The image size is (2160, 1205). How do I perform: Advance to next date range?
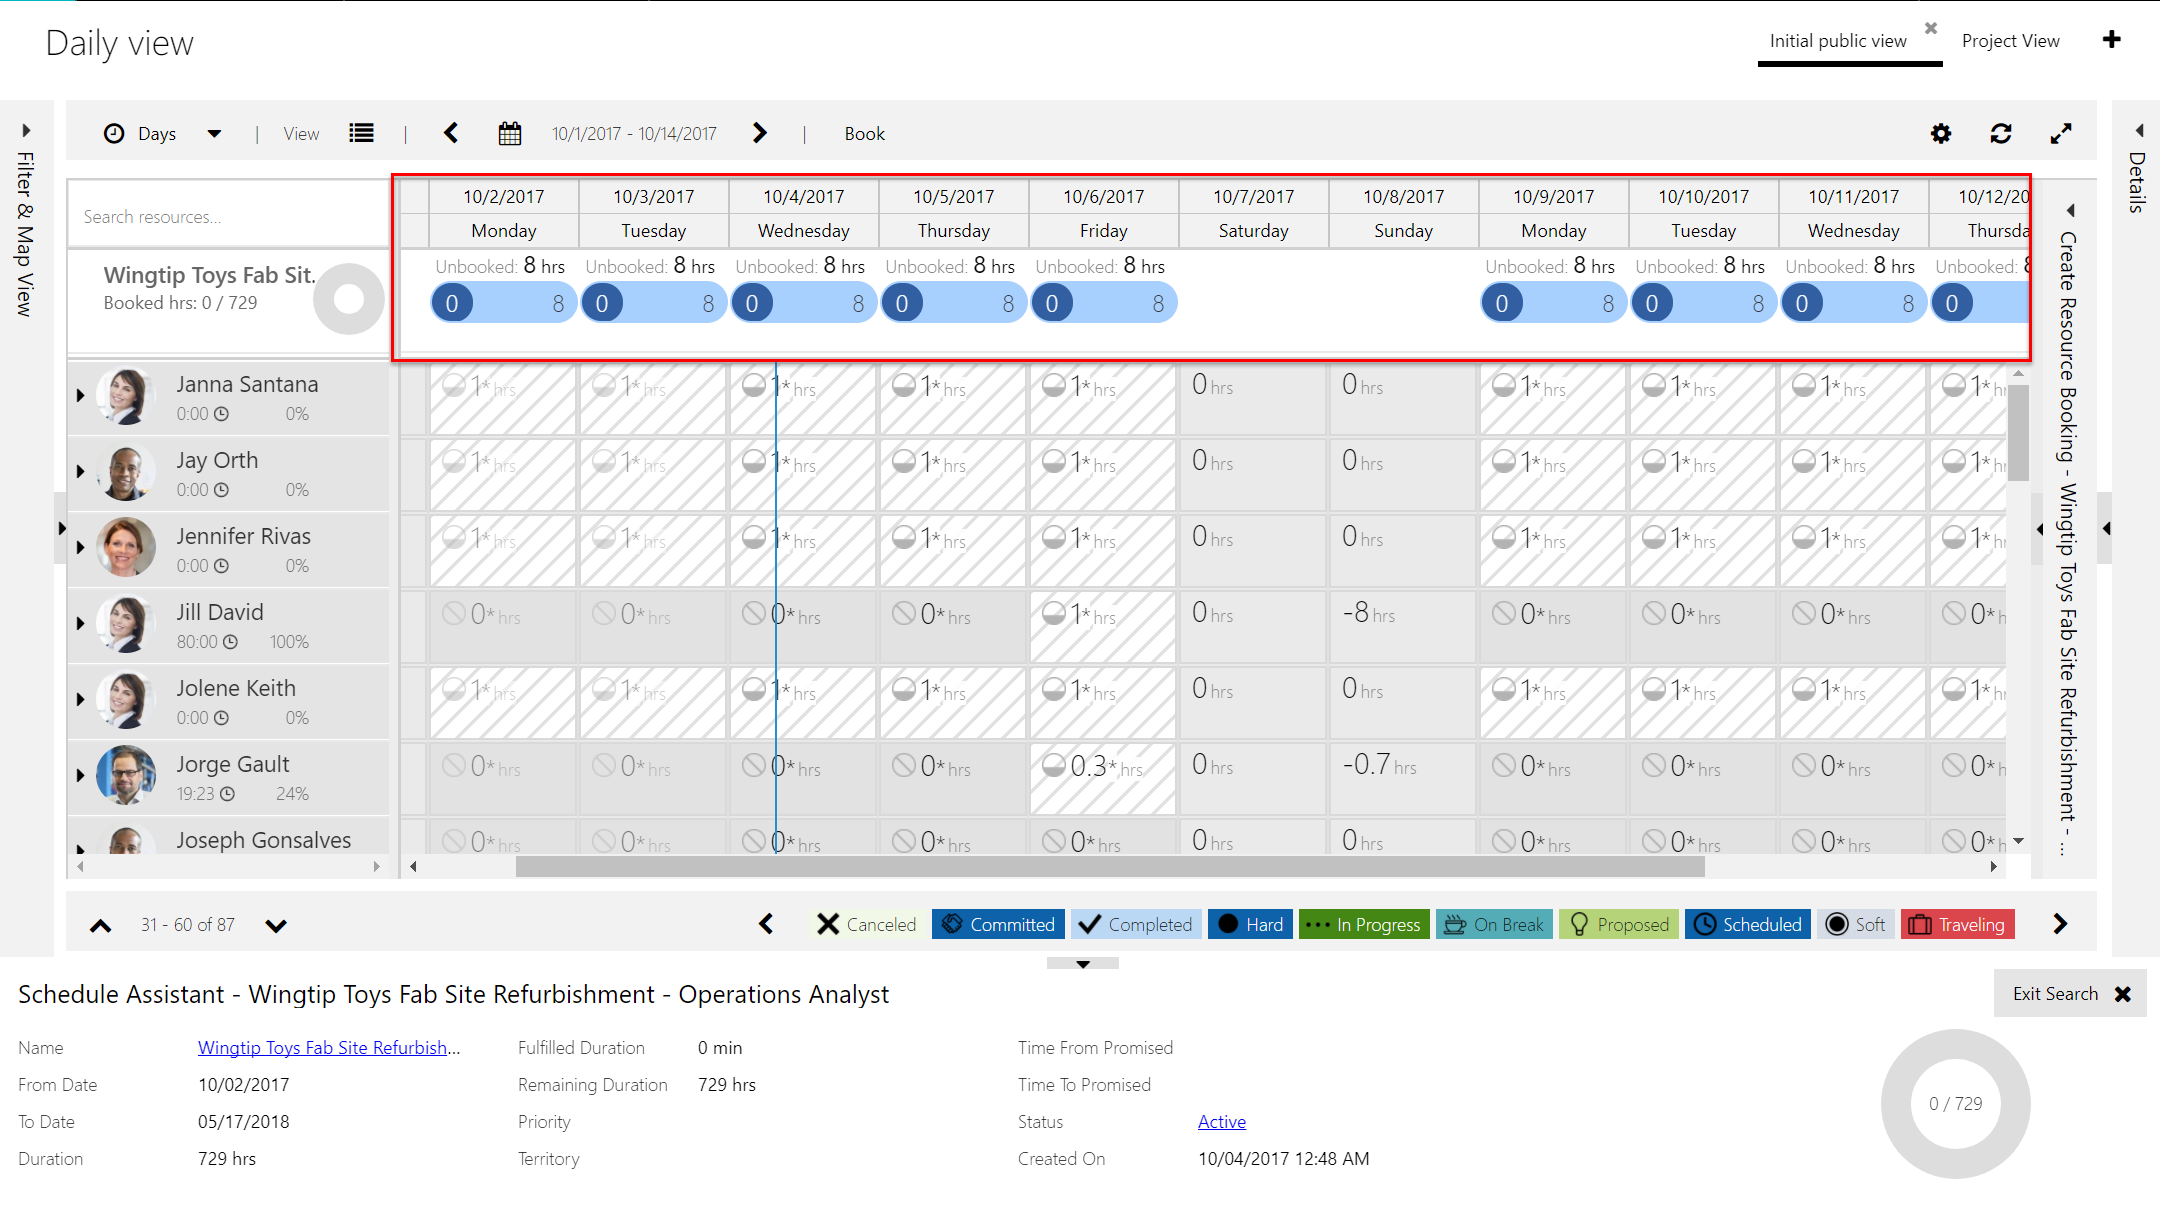coord(760,134)
